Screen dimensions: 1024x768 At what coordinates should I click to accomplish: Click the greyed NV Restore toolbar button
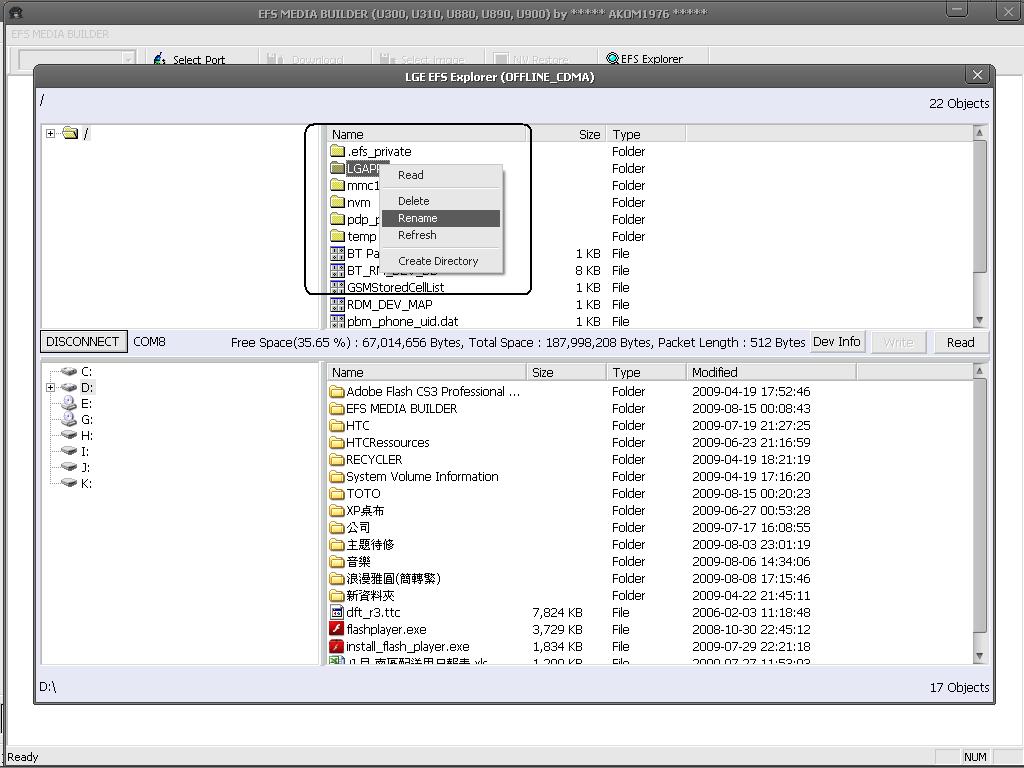tap(532, 59)
